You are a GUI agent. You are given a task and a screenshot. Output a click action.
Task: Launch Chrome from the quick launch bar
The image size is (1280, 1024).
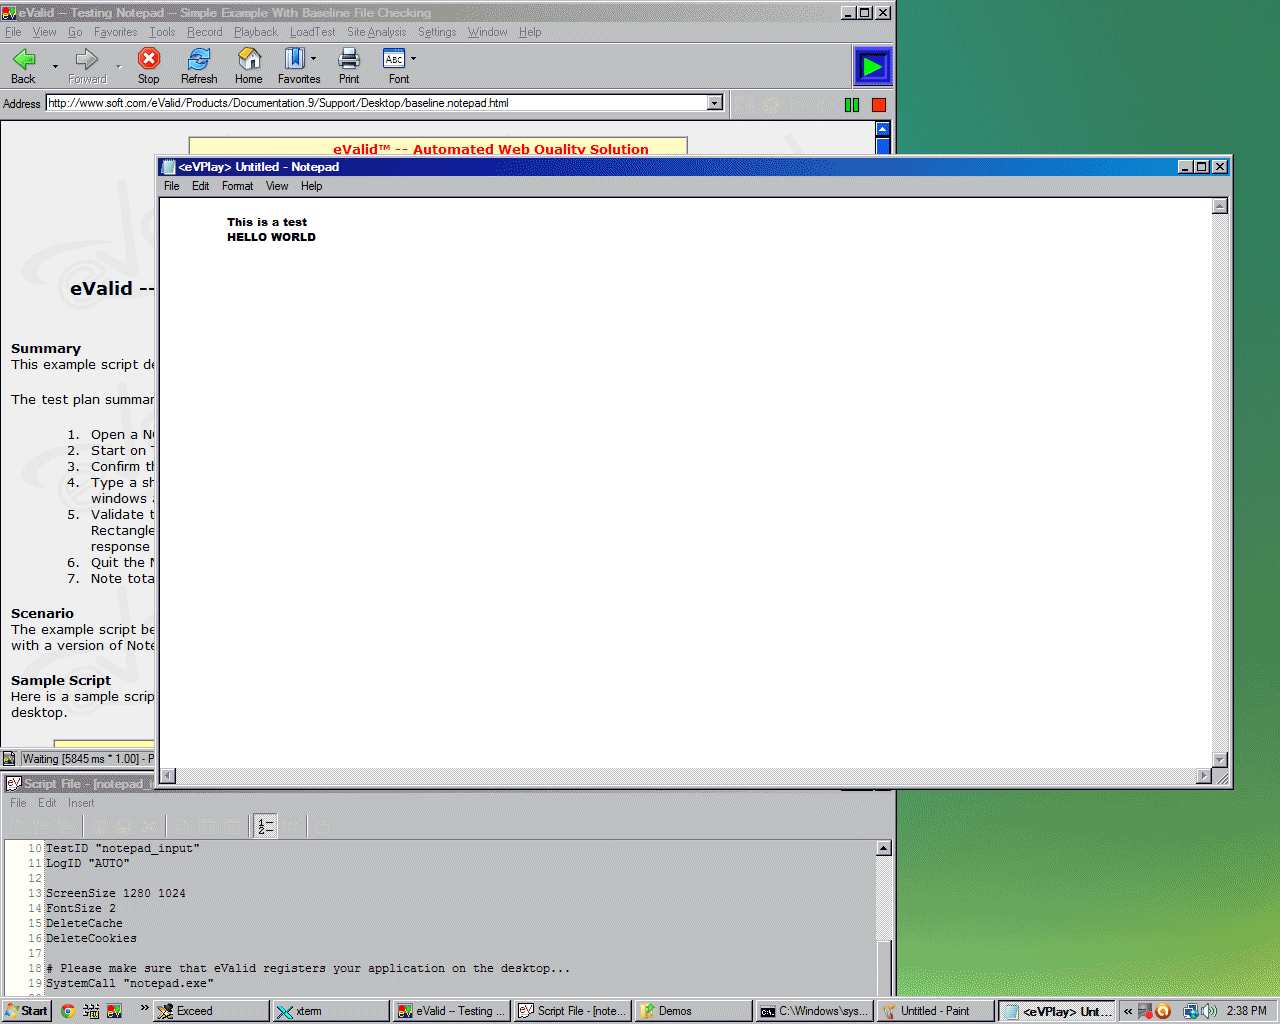click(x=68, y=1011)
